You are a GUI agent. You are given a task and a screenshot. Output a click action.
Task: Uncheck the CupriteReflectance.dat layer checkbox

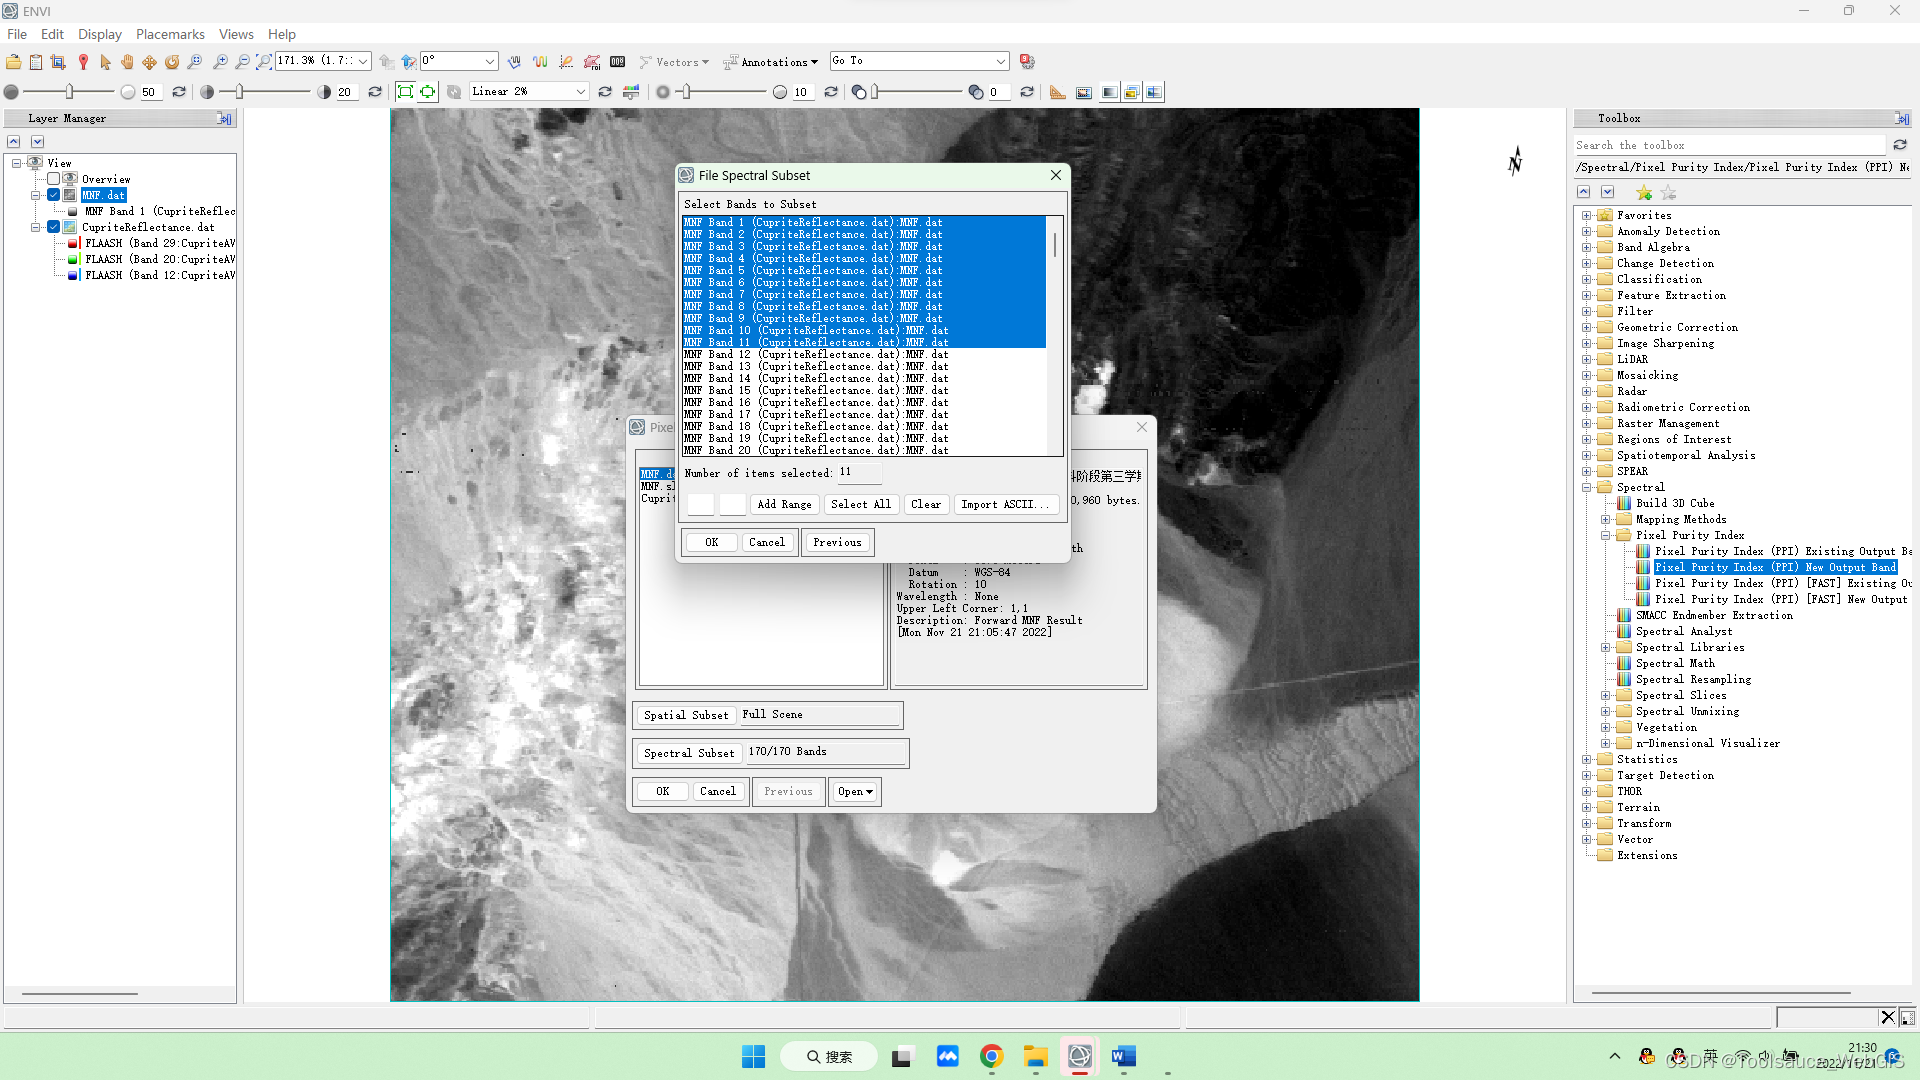54,227
